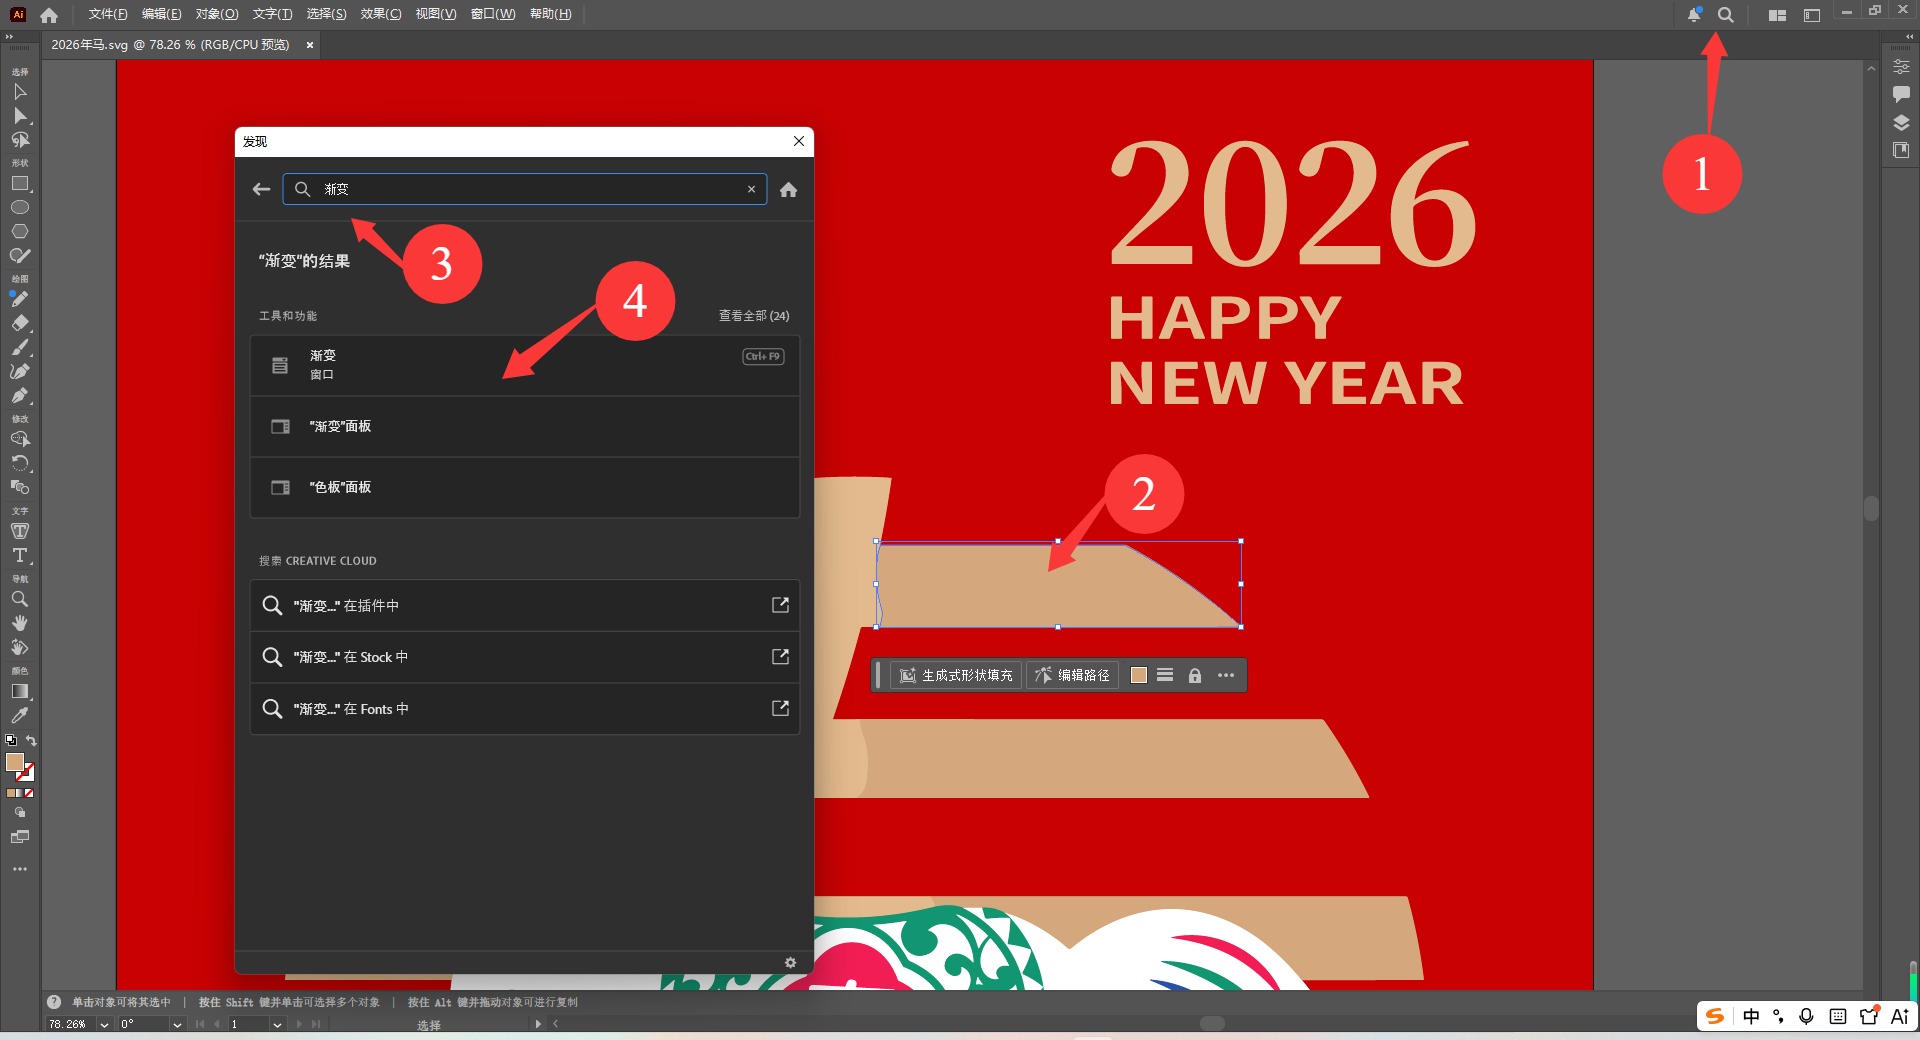Set fill to None in toolbar
Viewport: 1920px width, 1040px height.
[x=29, y=793]
